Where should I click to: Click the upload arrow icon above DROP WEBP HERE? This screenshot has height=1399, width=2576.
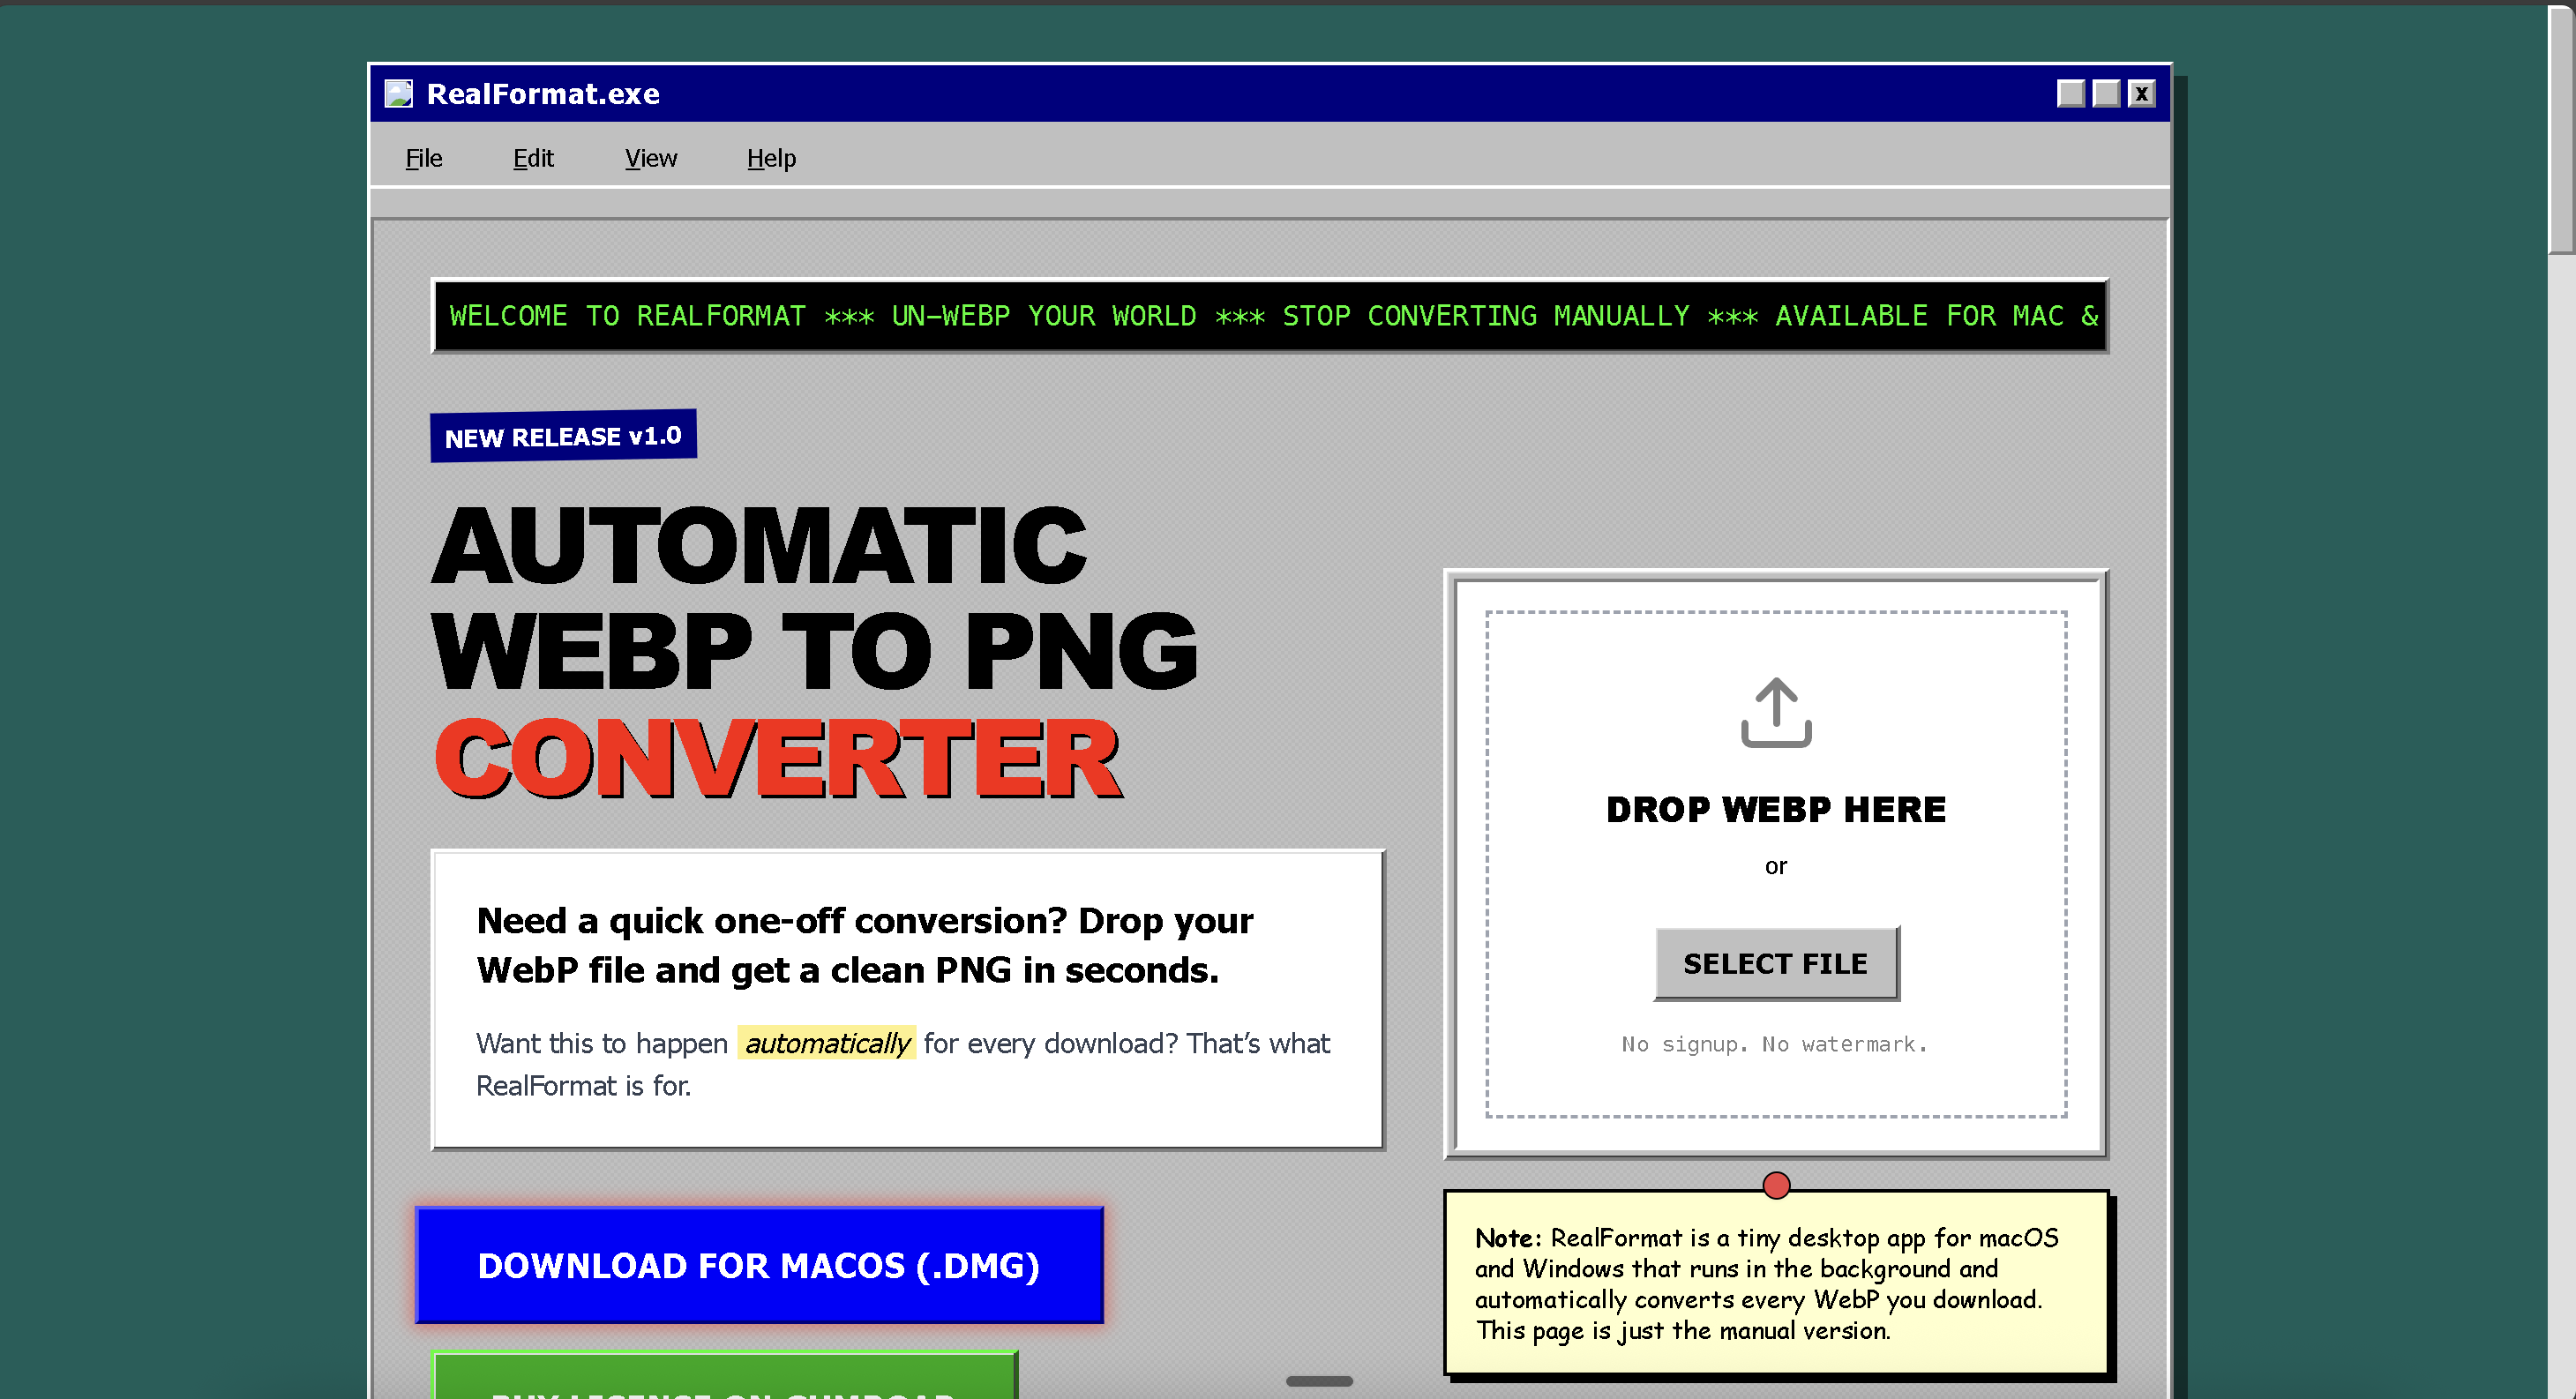1775,712
